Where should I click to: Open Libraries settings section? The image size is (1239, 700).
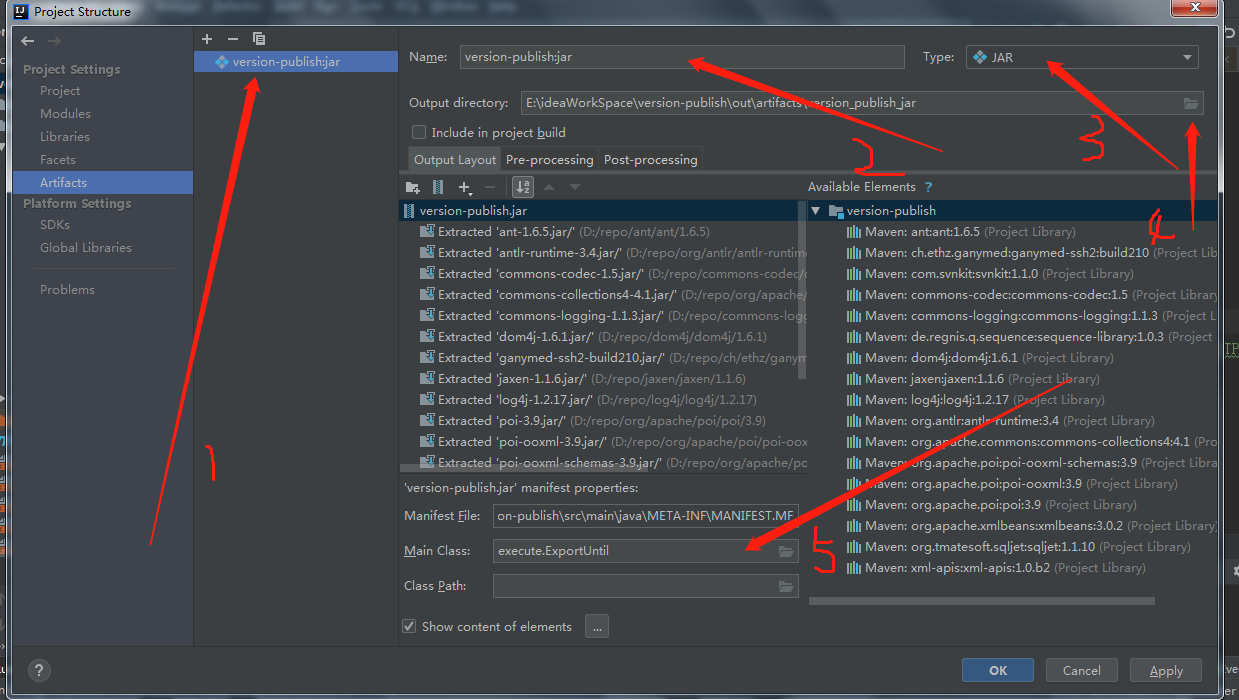pos(65,137)
